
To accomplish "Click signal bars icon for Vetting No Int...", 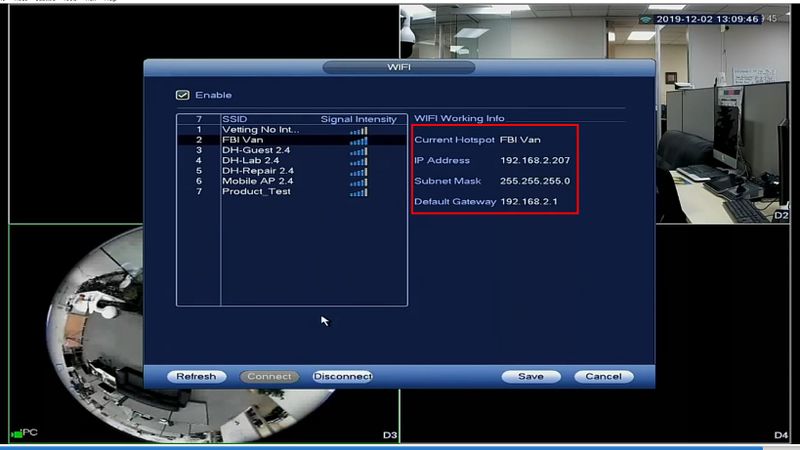I will click(x=359, y=131).
